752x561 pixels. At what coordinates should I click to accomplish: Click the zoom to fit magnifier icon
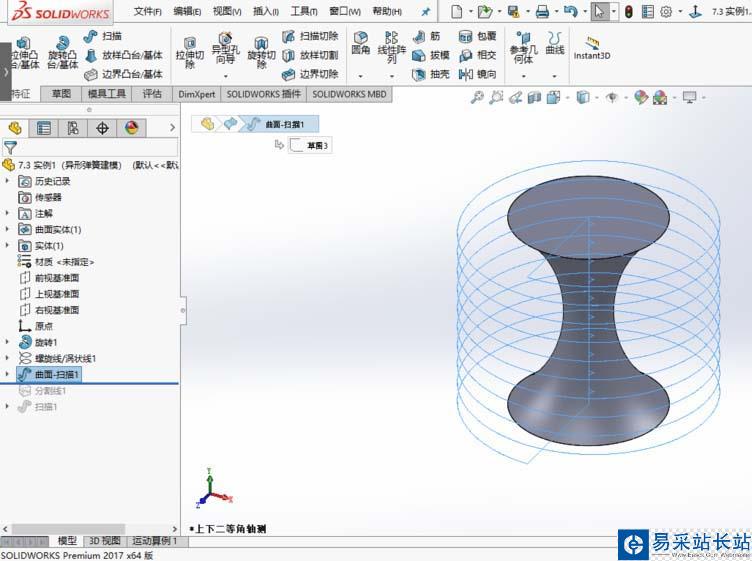click(x=477, y=98)
